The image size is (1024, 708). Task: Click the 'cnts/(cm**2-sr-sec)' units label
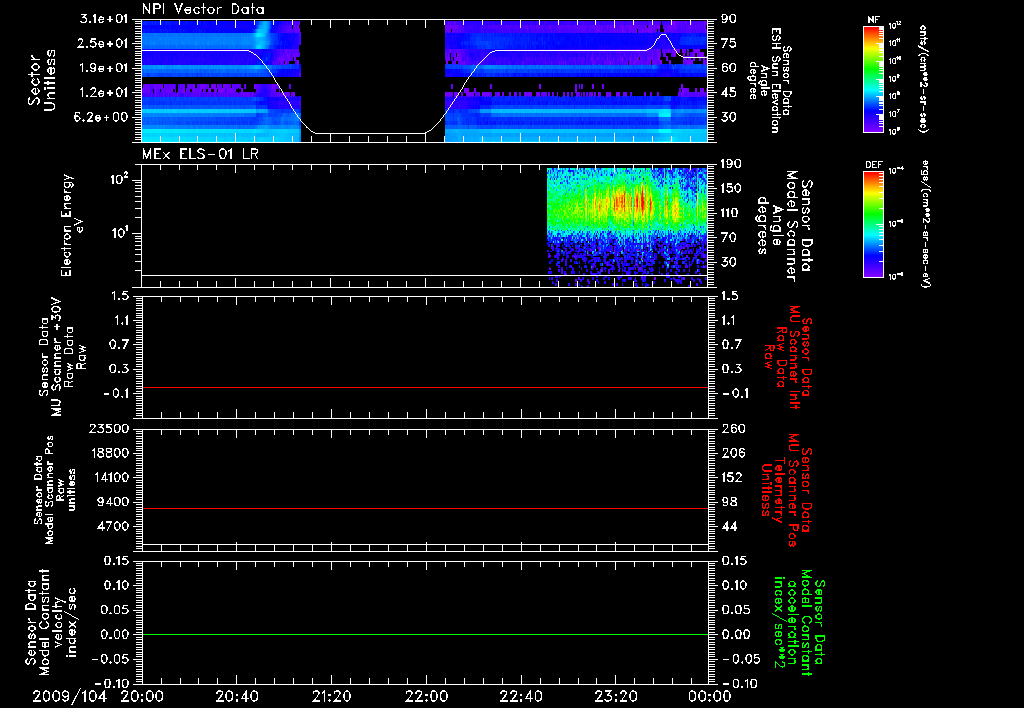(923, 79)
